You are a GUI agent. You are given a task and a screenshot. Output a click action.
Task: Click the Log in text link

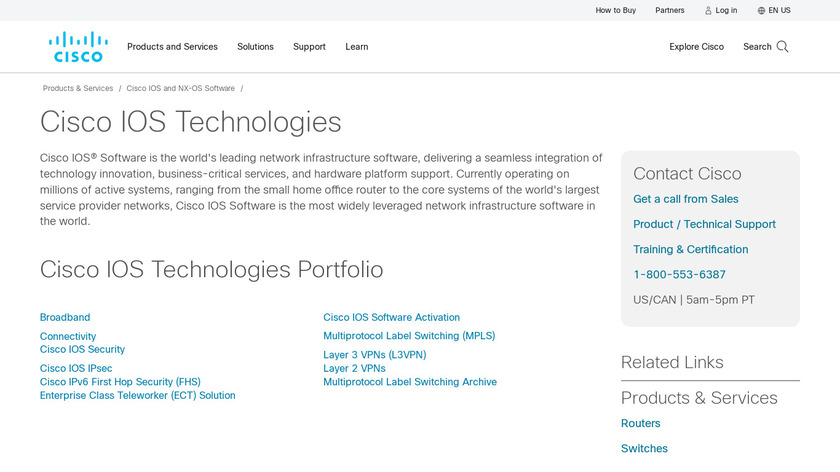click(x=726, y=10)
